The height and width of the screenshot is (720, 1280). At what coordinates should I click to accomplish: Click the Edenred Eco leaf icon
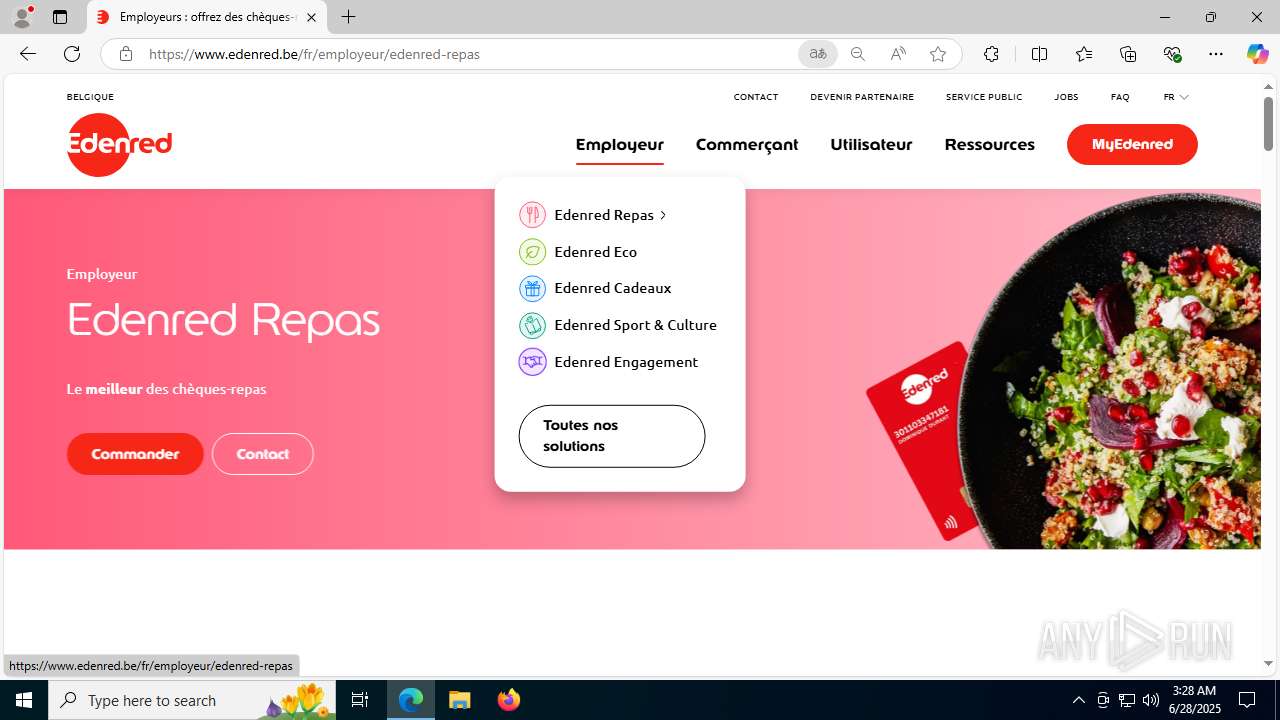[x=532, y=252]
